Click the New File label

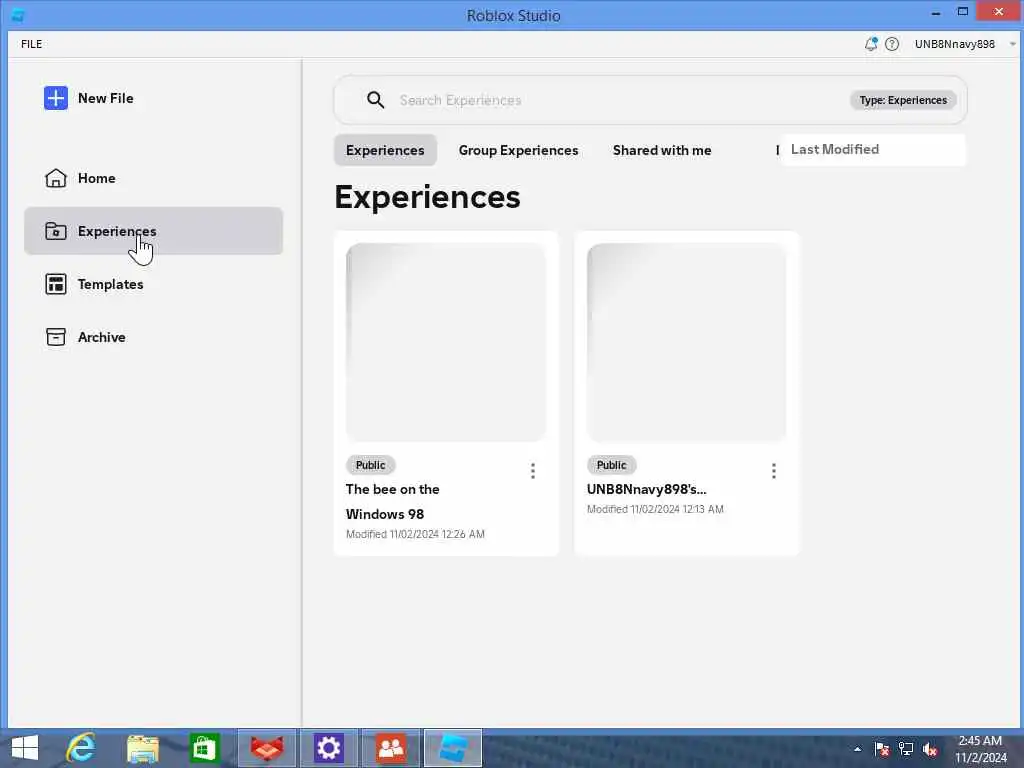106,98
